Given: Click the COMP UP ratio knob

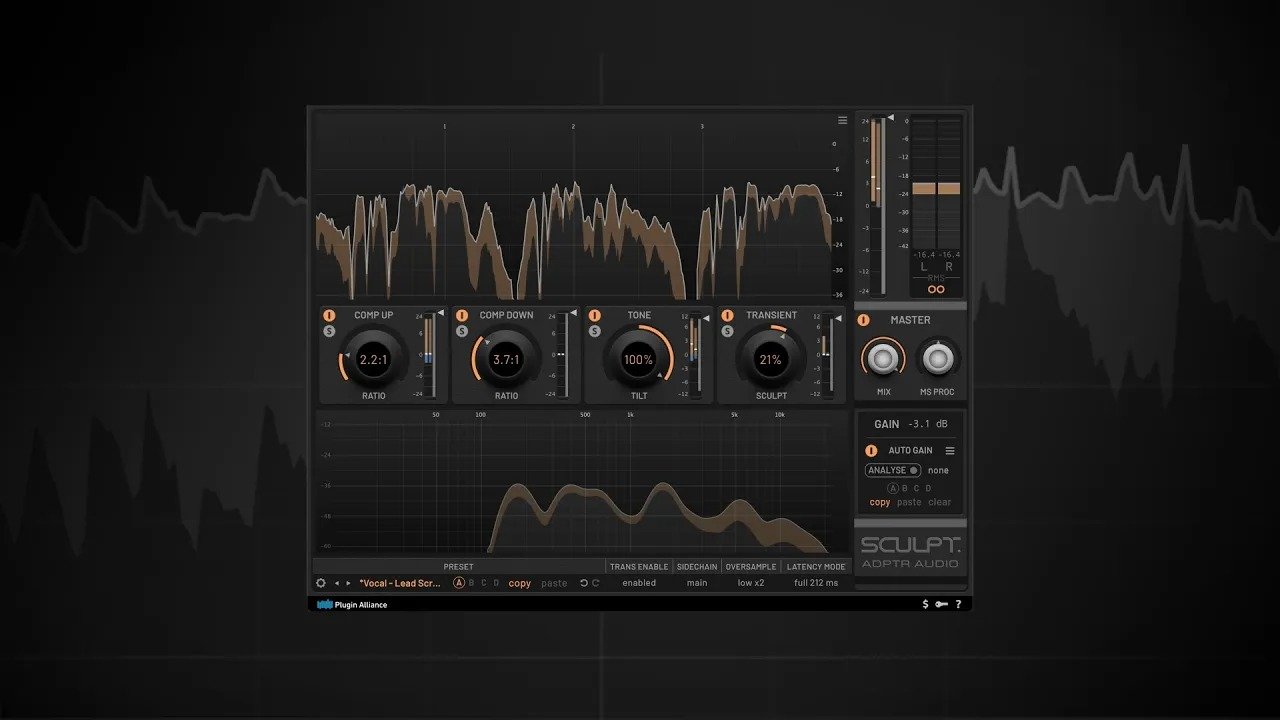Looking at the screenshot, I should pos(373,360).
